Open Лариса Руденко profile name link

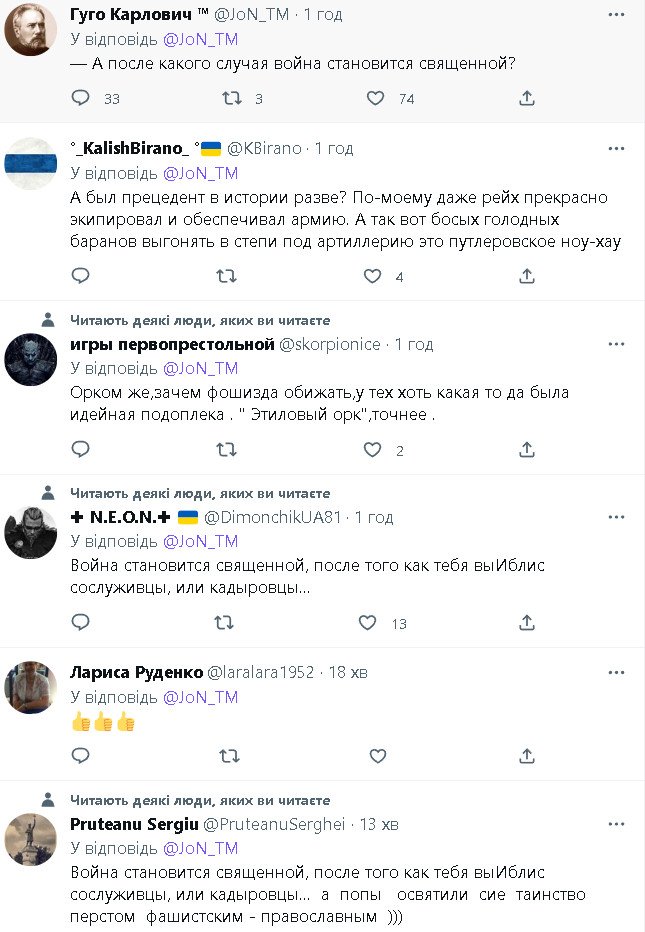135,672
